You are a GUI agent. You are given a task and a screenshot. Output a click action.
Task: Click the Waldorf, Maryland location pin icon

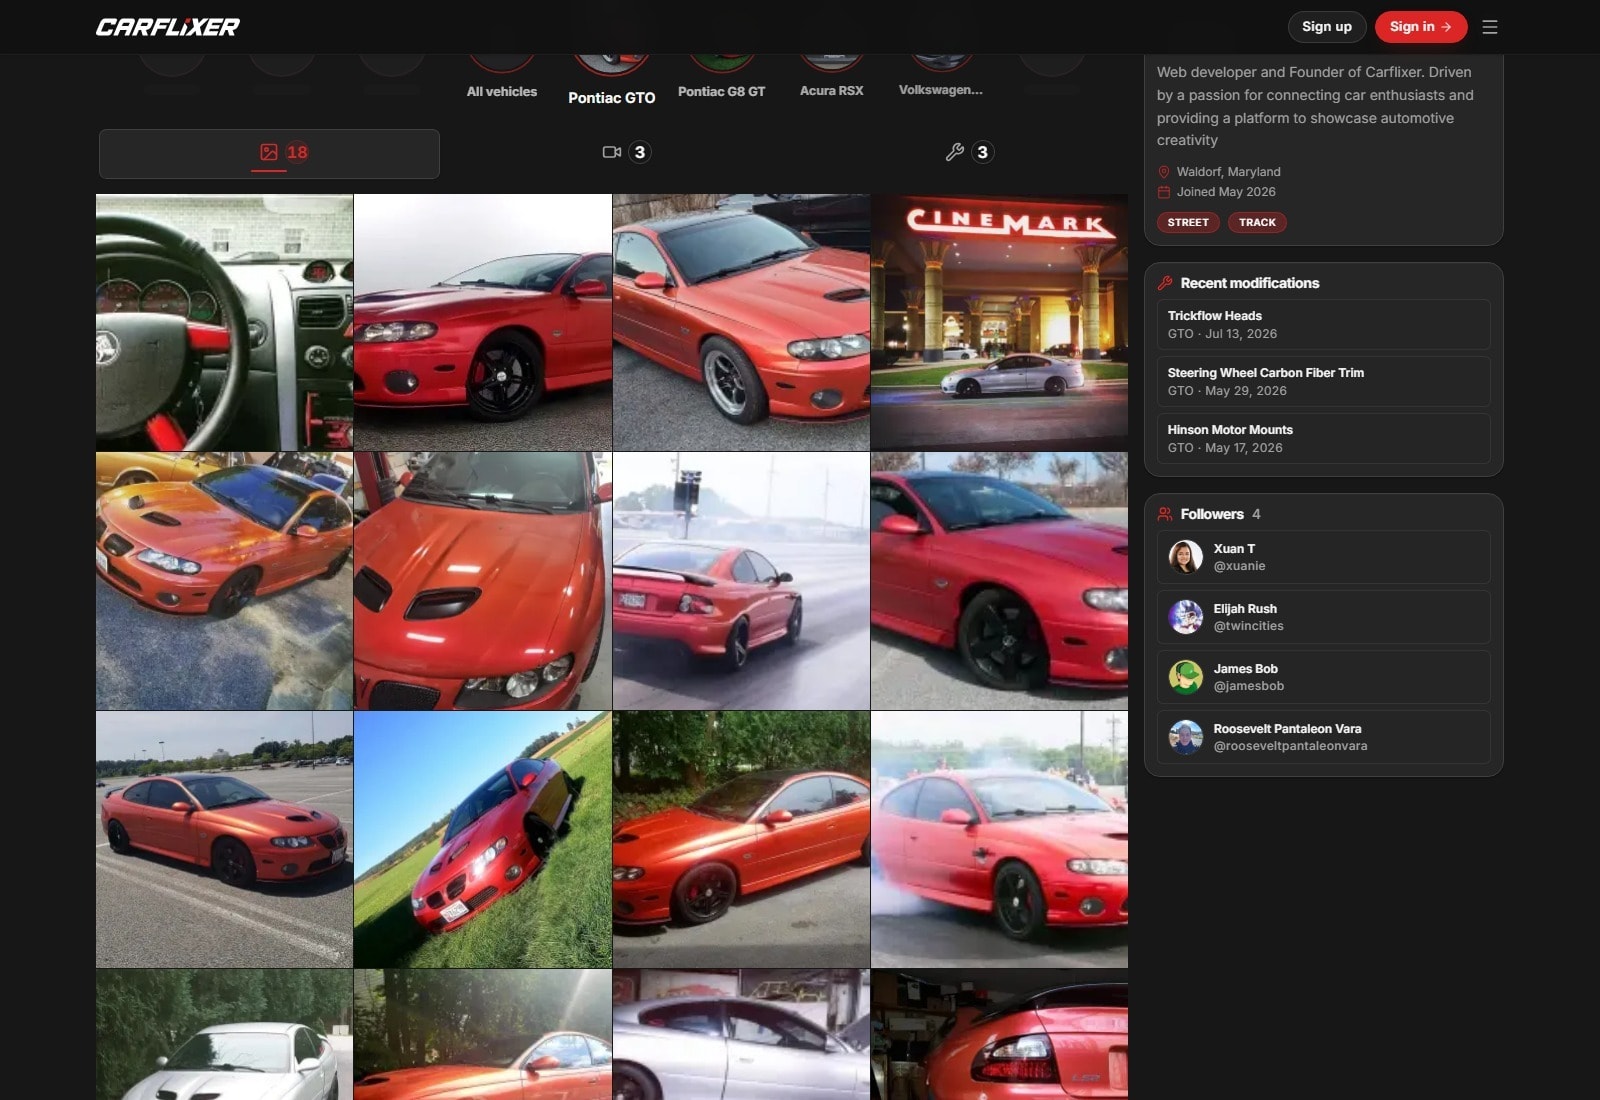click(1164, 172)
